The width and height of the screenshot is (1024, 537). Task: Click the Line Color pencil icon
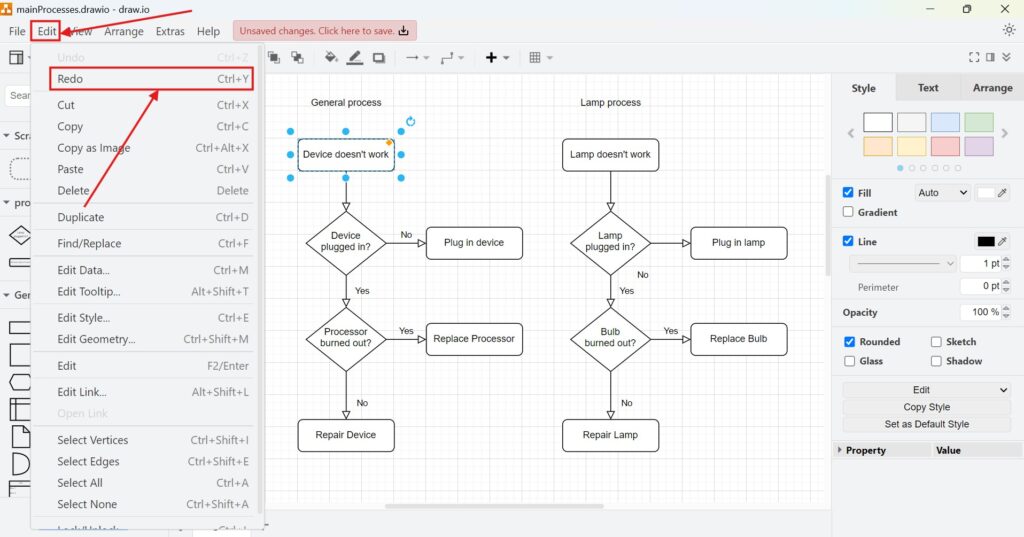355,58
